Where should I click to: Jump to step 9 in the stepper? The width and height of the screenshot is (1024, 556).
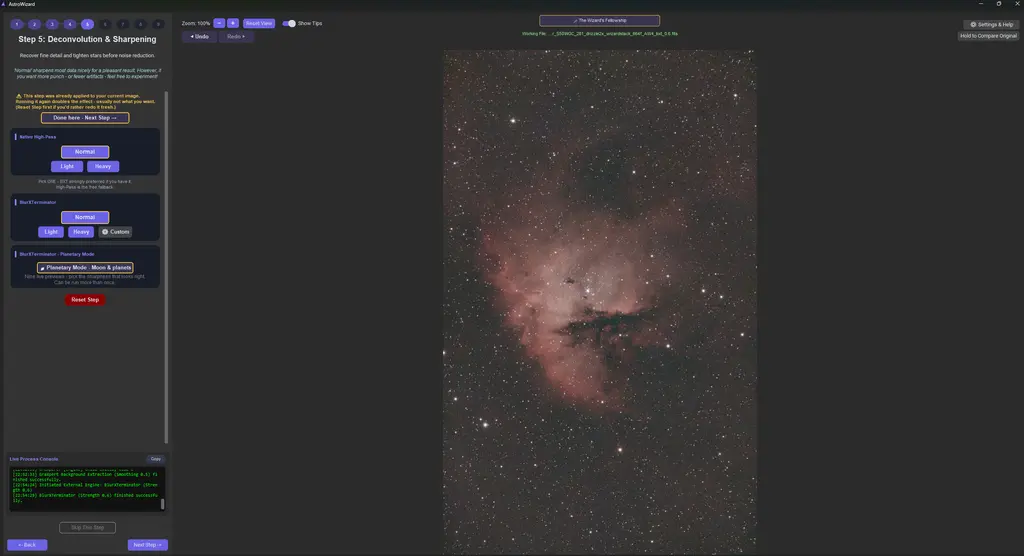[x=158, y=24]
